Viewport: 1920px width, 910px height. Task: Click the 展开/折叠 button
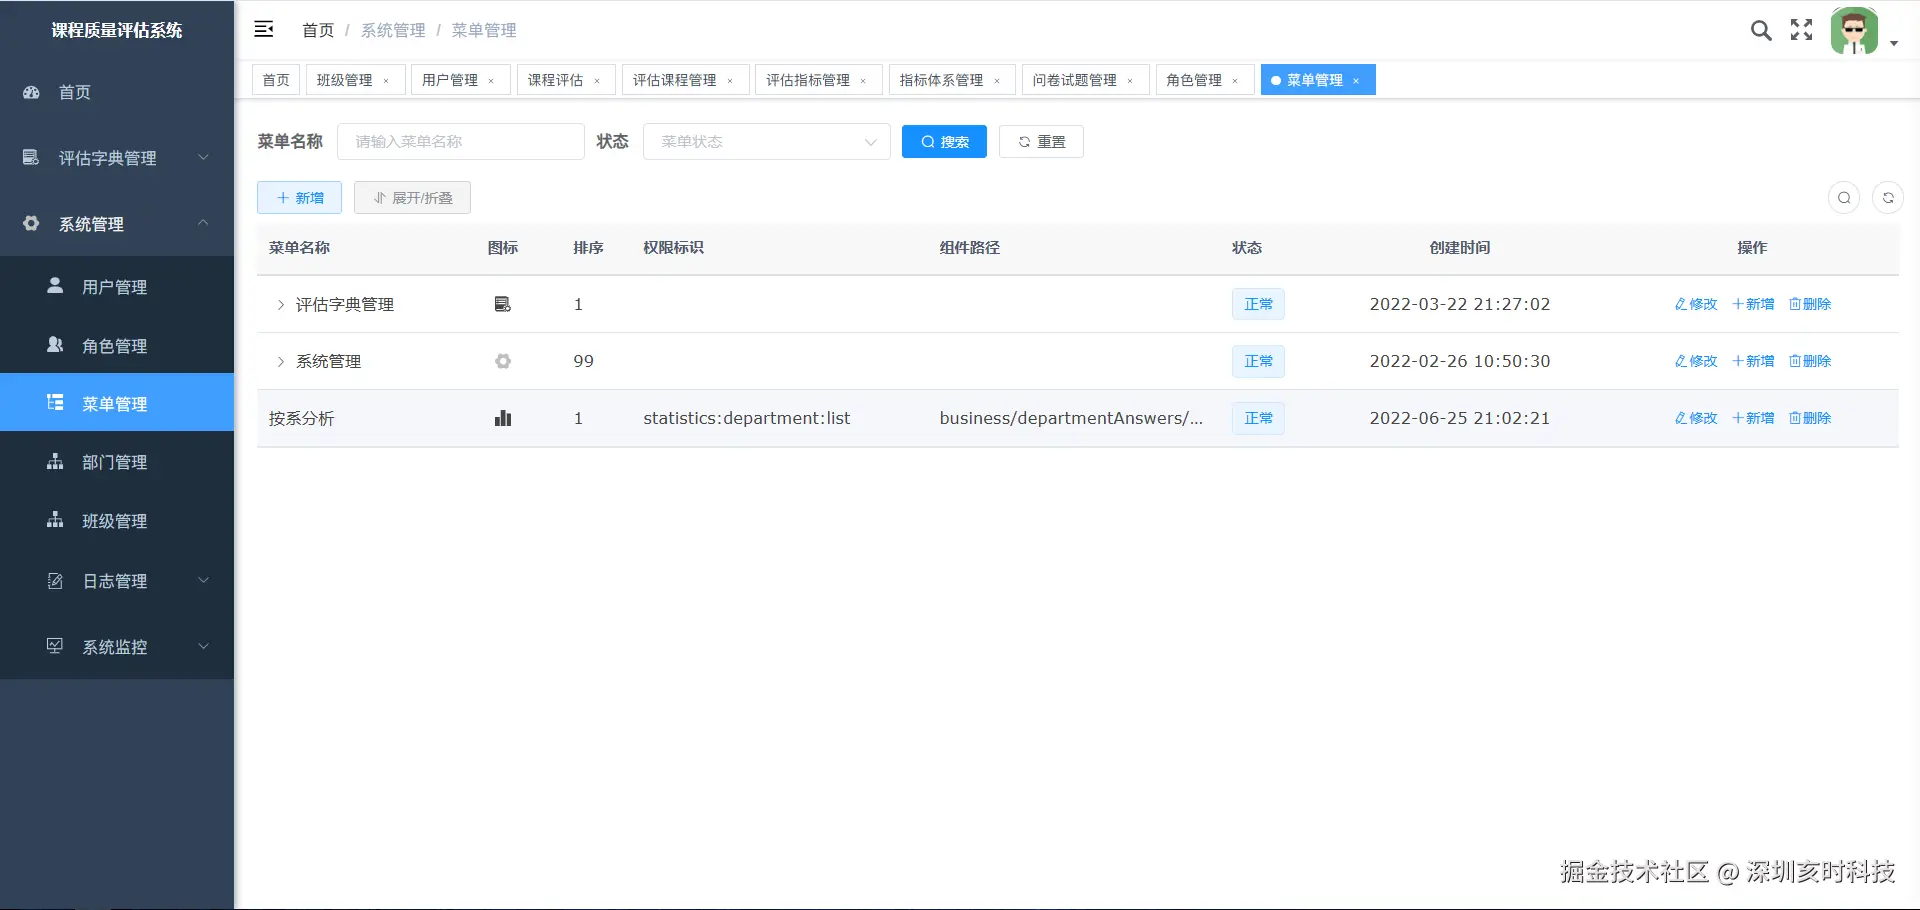tap(412, 198)
